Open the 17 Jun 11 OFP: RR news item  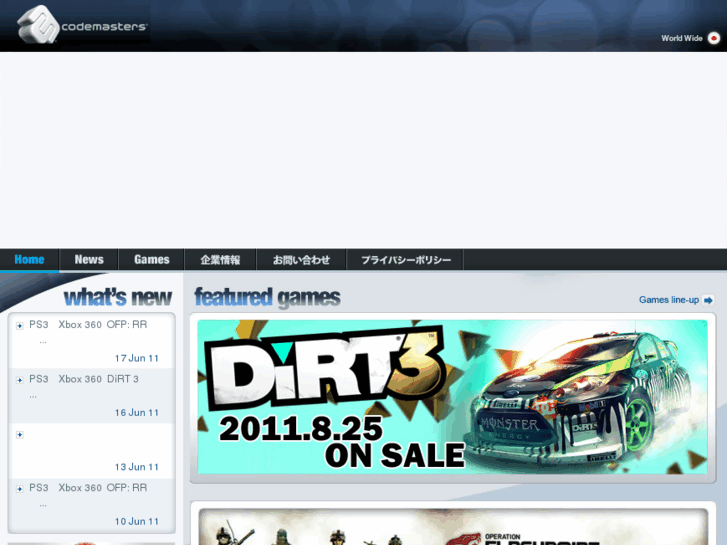coord(88,325)
